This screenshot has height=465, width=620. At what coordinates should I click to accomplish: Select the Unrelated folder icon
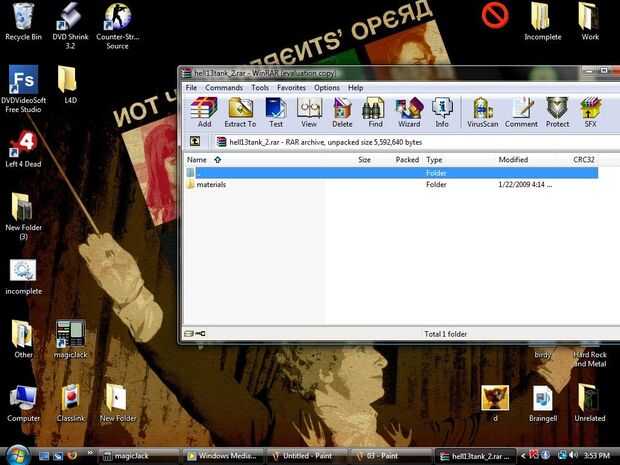pyautogui.click(x=590, y=404)
